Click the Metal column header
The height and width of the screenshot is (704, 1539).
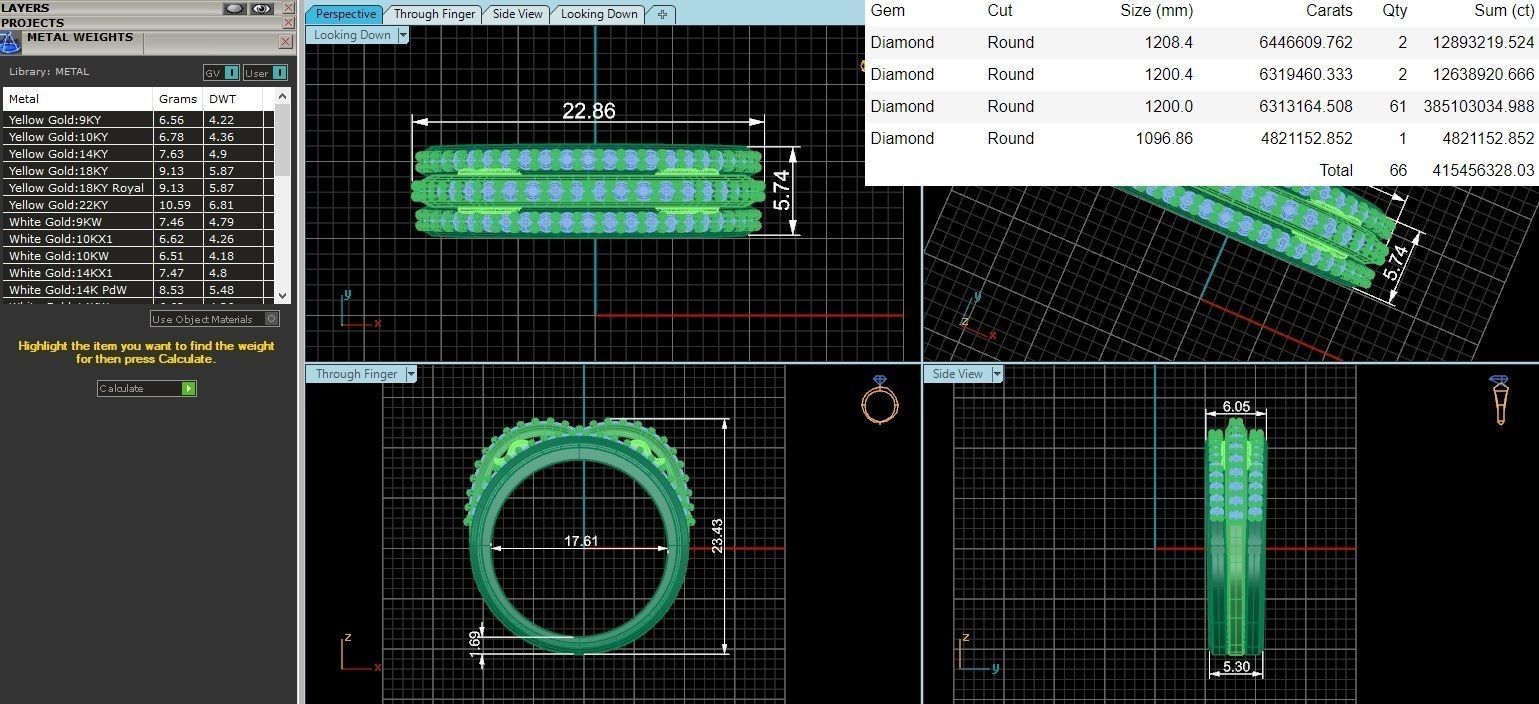[79, 99]
